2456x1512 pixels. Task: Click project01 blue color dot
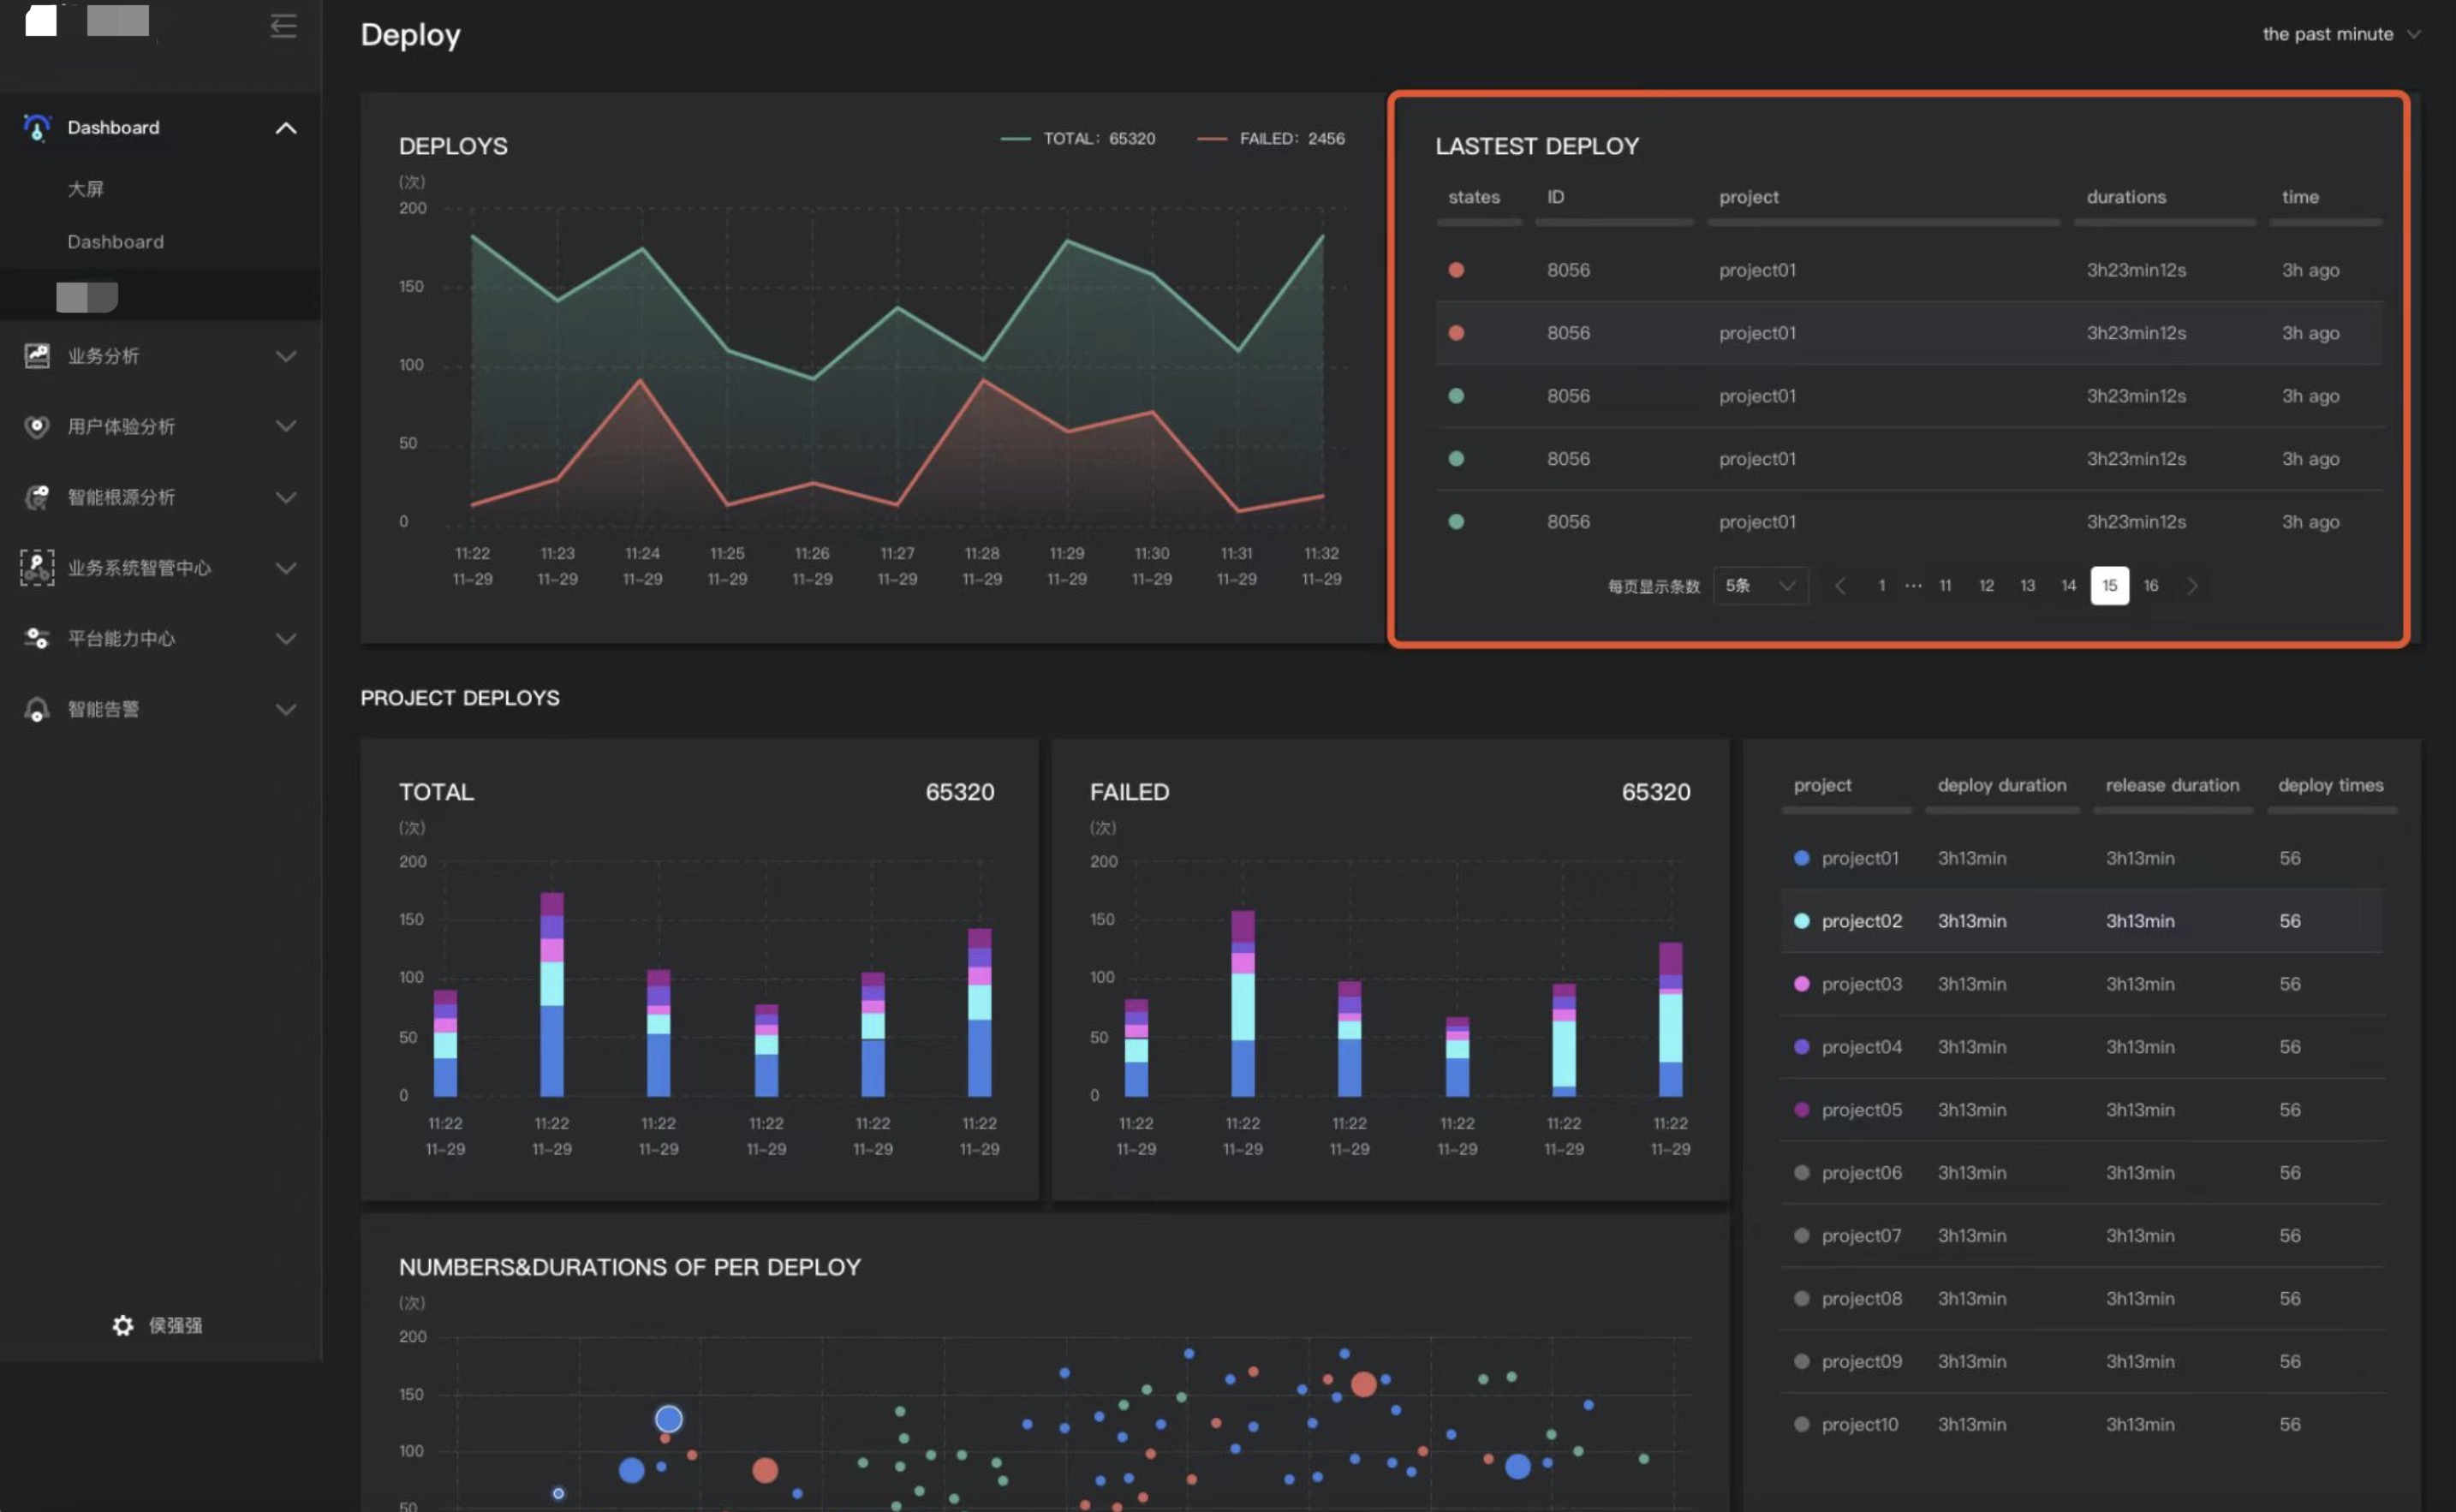[x=1801, y=858]
